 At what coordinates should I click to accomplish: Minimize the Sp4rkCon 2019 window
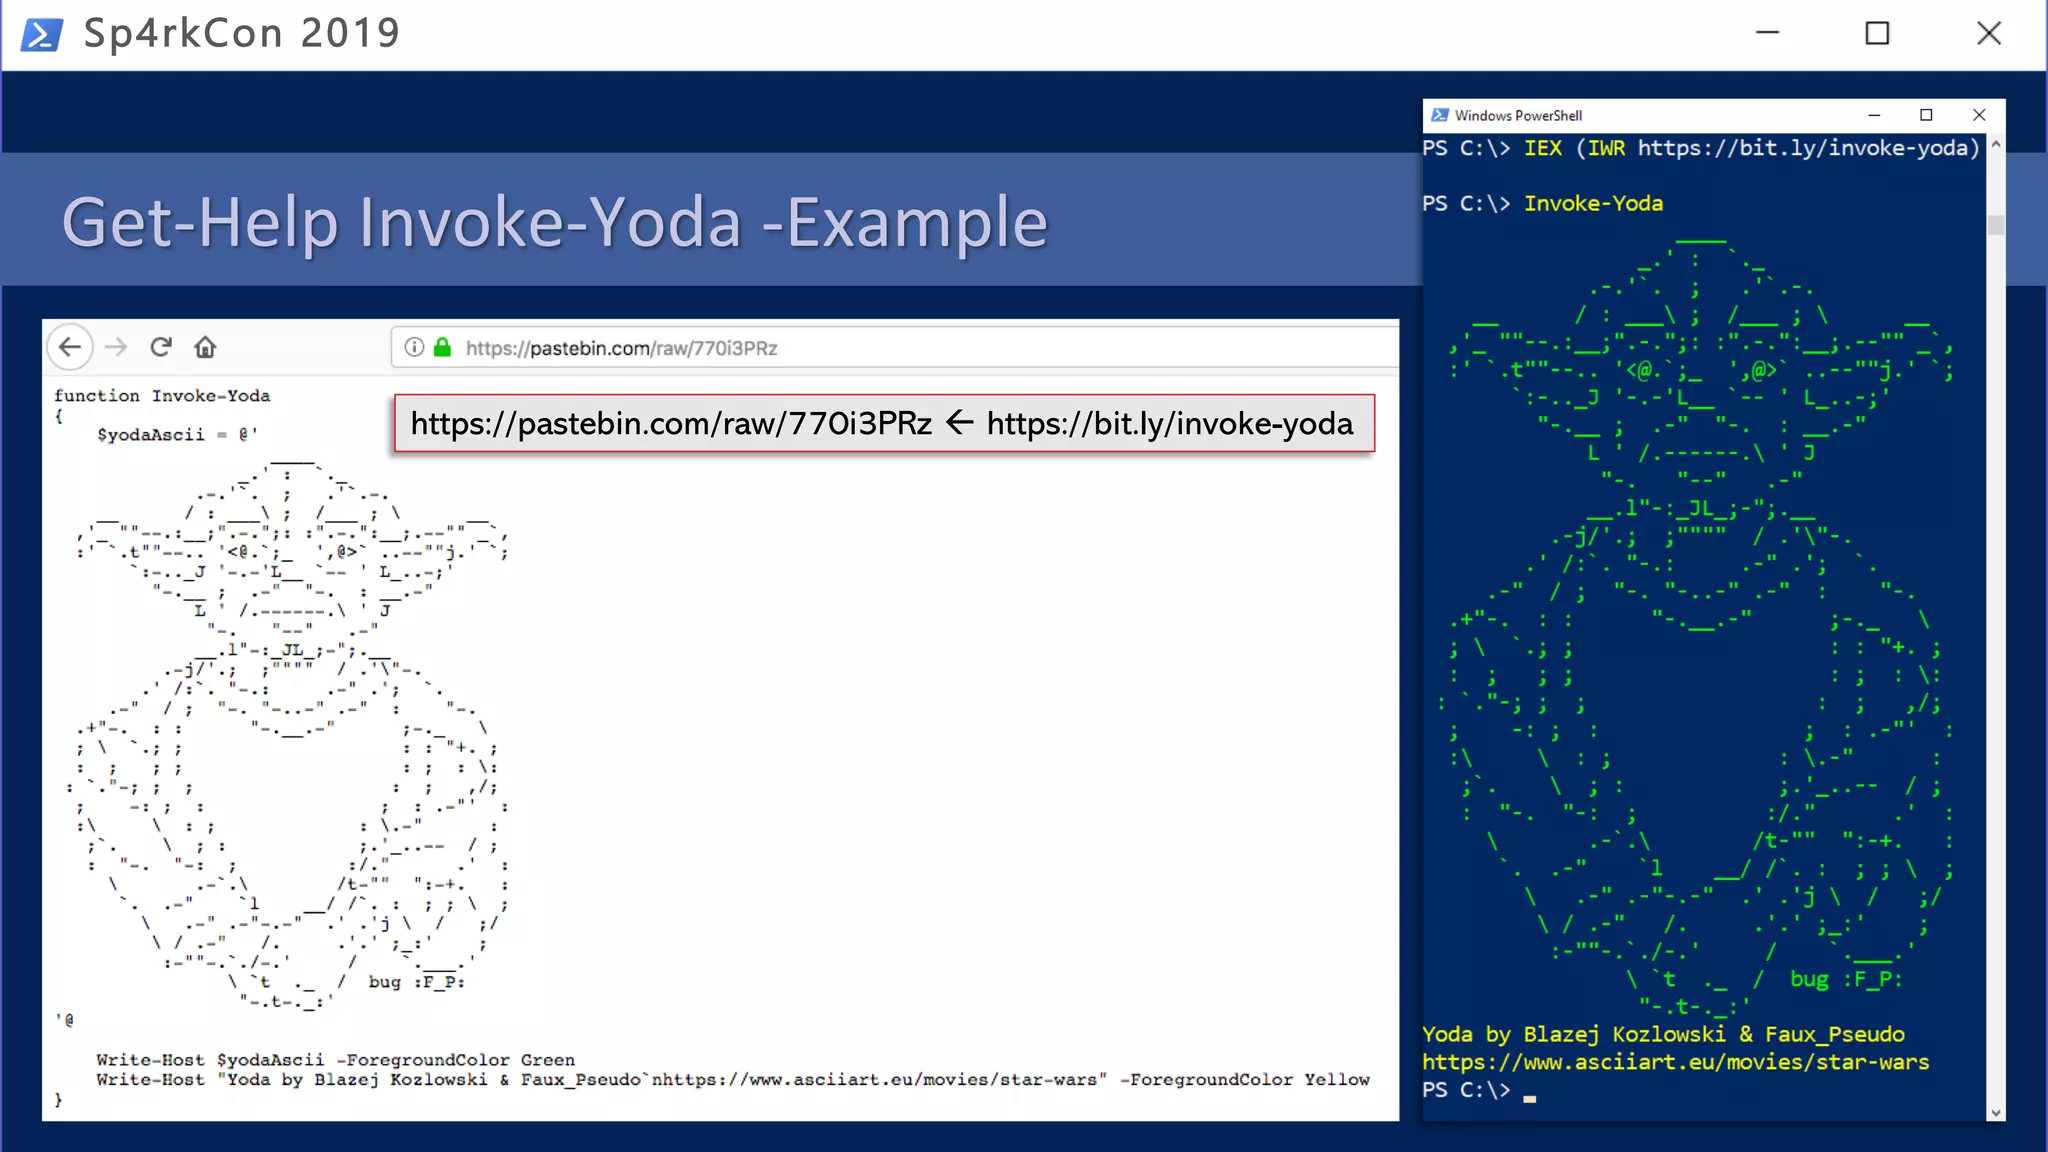(x=1768, y=33)
